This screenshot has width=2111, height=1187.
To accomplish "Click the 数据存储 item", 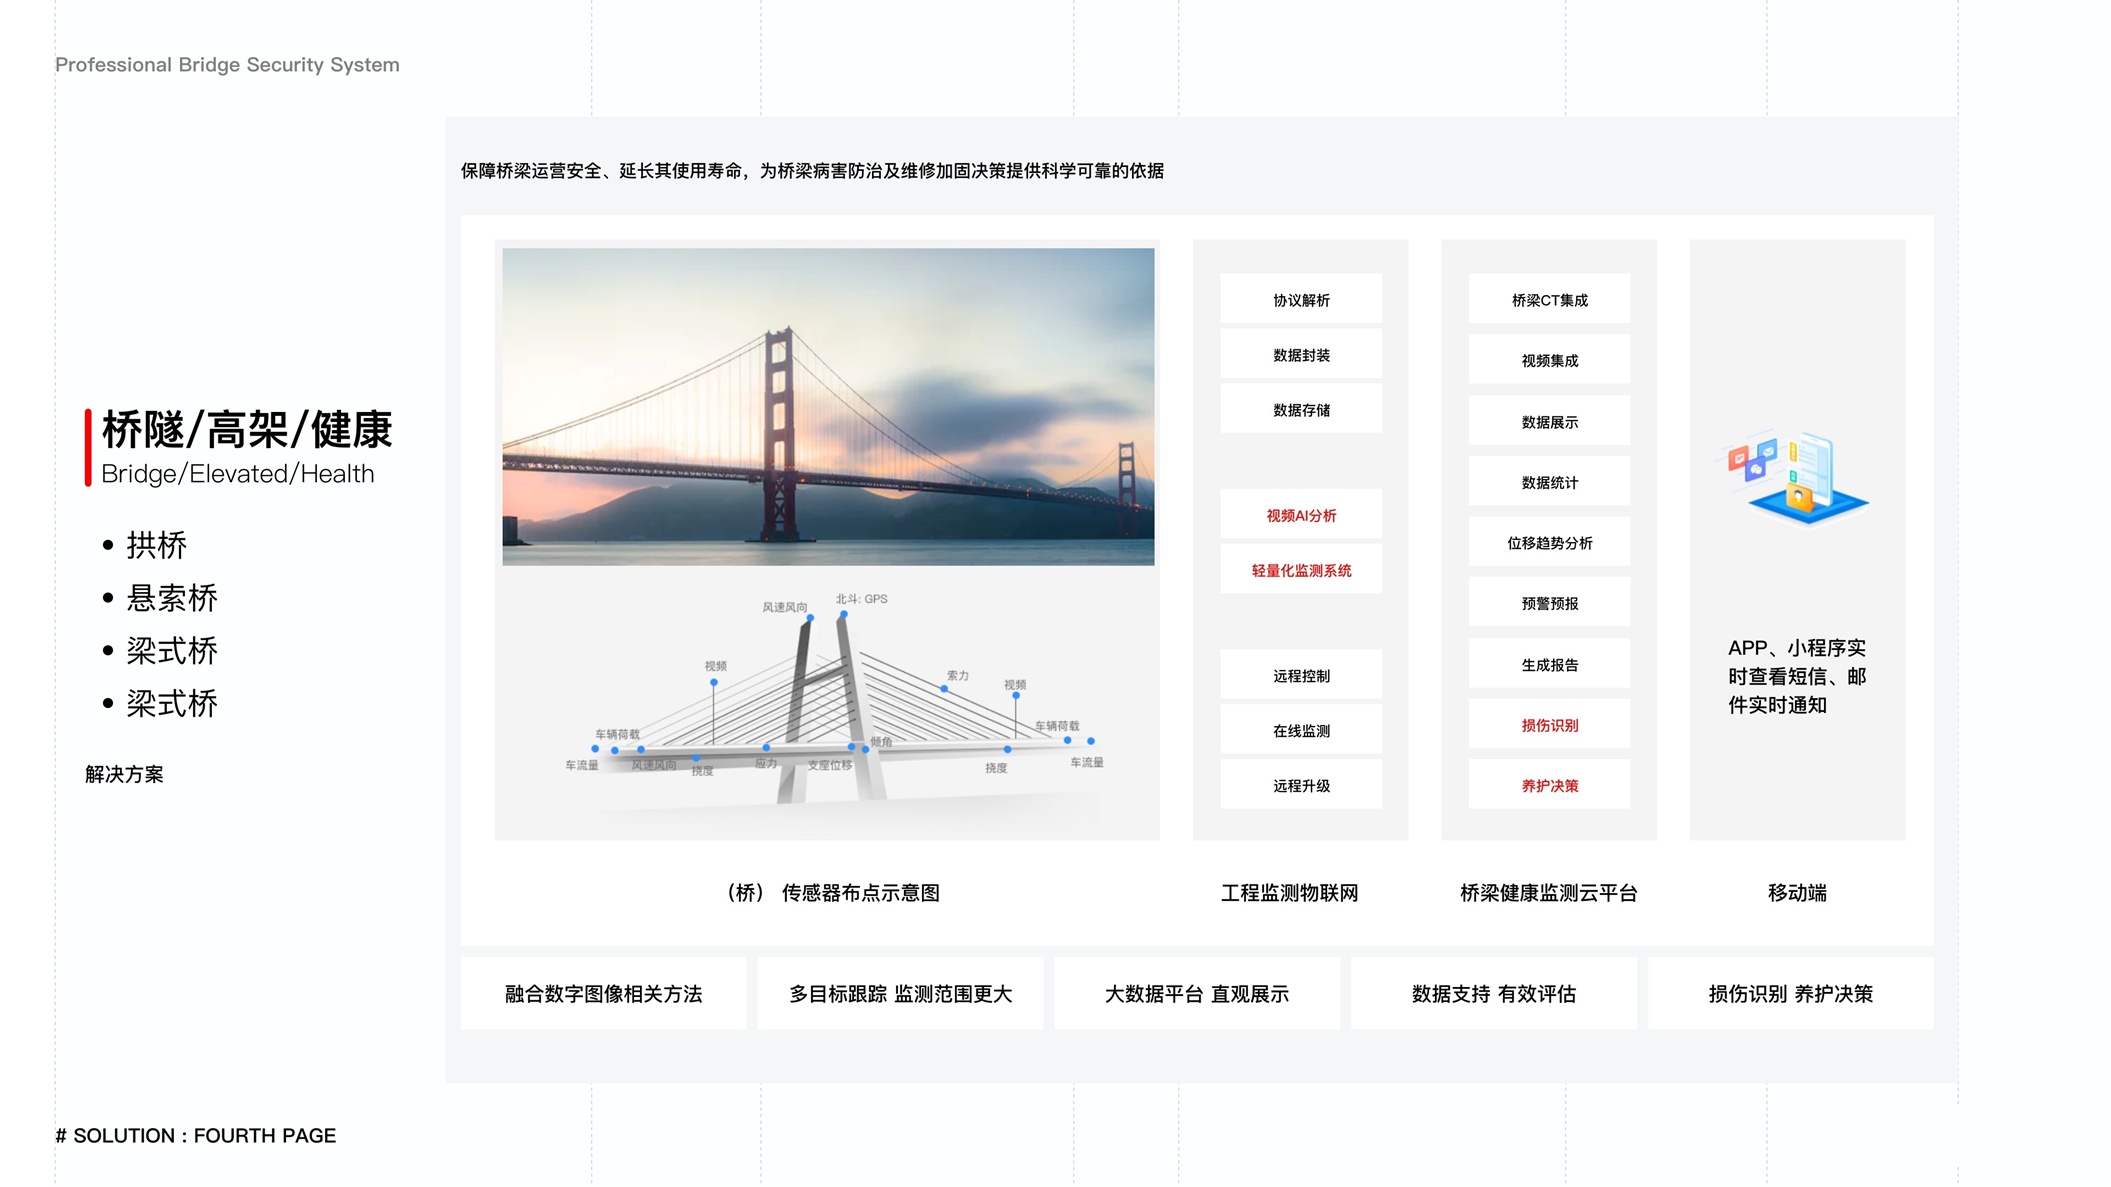I will 1300,410.
